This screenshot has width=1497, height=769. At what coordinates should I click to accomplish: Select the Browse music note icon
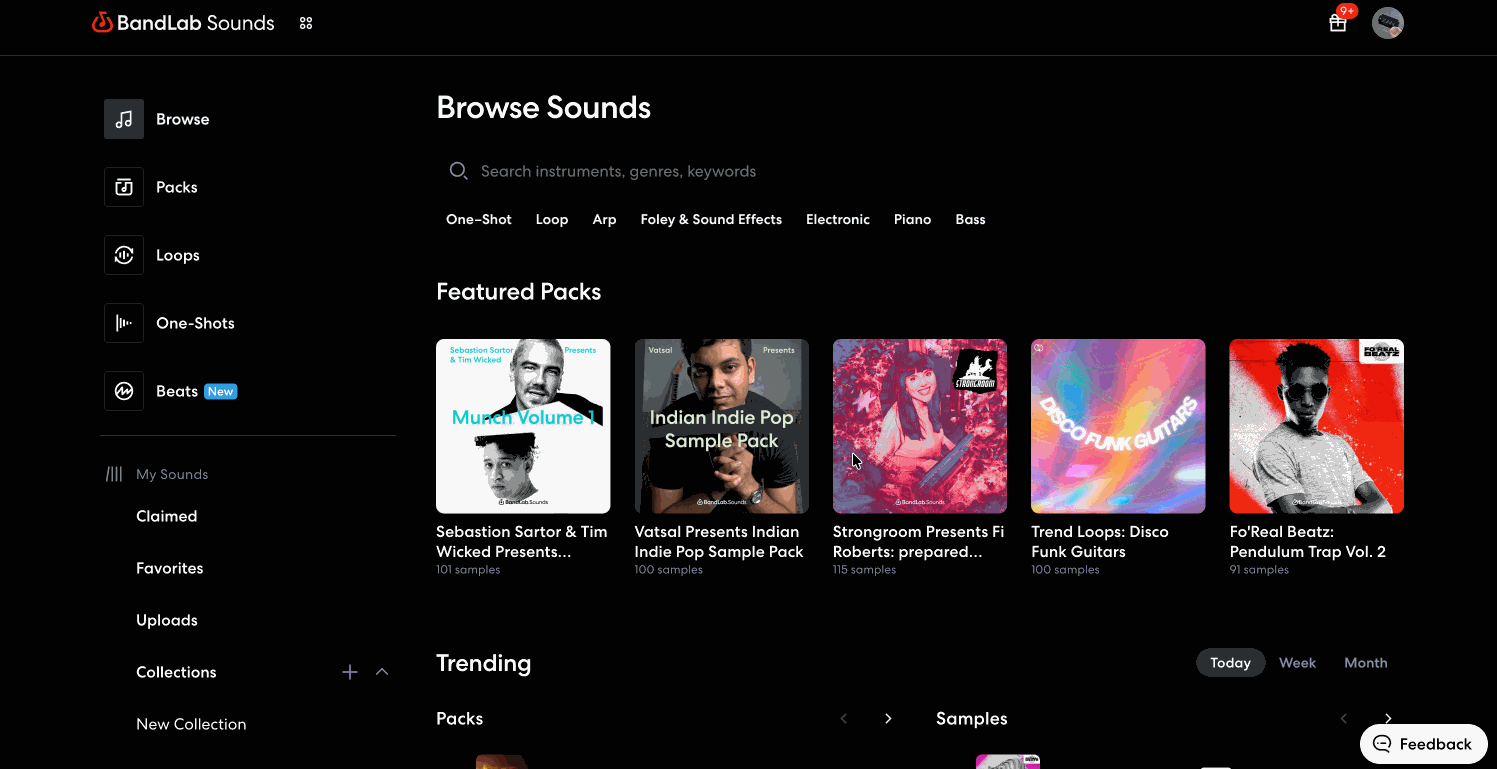click(x=124, y=119)
